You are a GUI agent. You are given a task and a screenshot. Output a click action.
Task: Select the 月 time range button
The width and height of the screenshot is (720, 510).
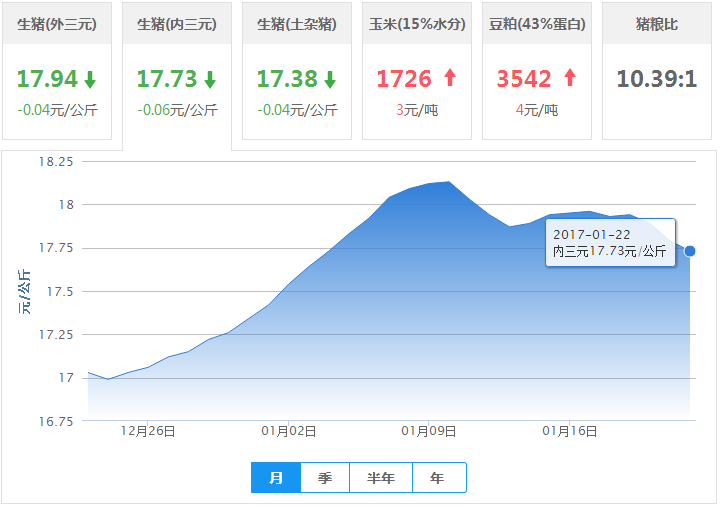click(277, 478)
